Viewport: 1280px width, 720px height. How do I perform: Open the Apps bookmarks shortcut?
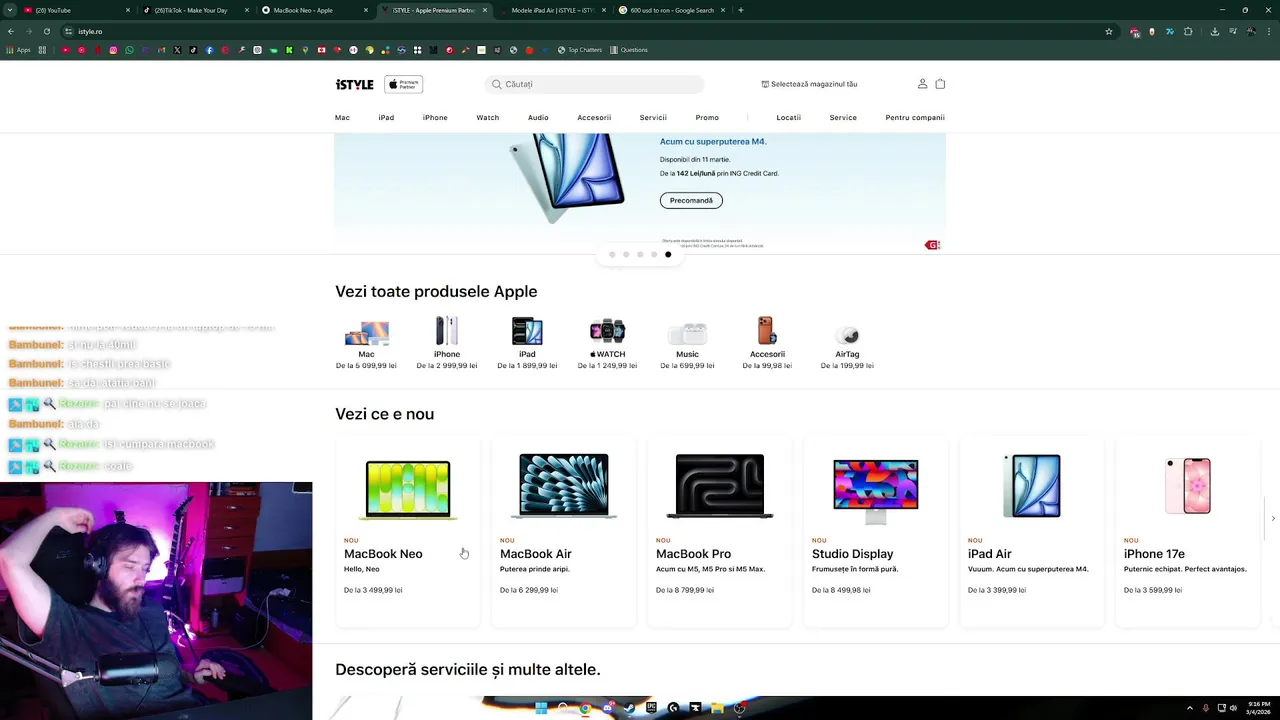coord(18,50)
